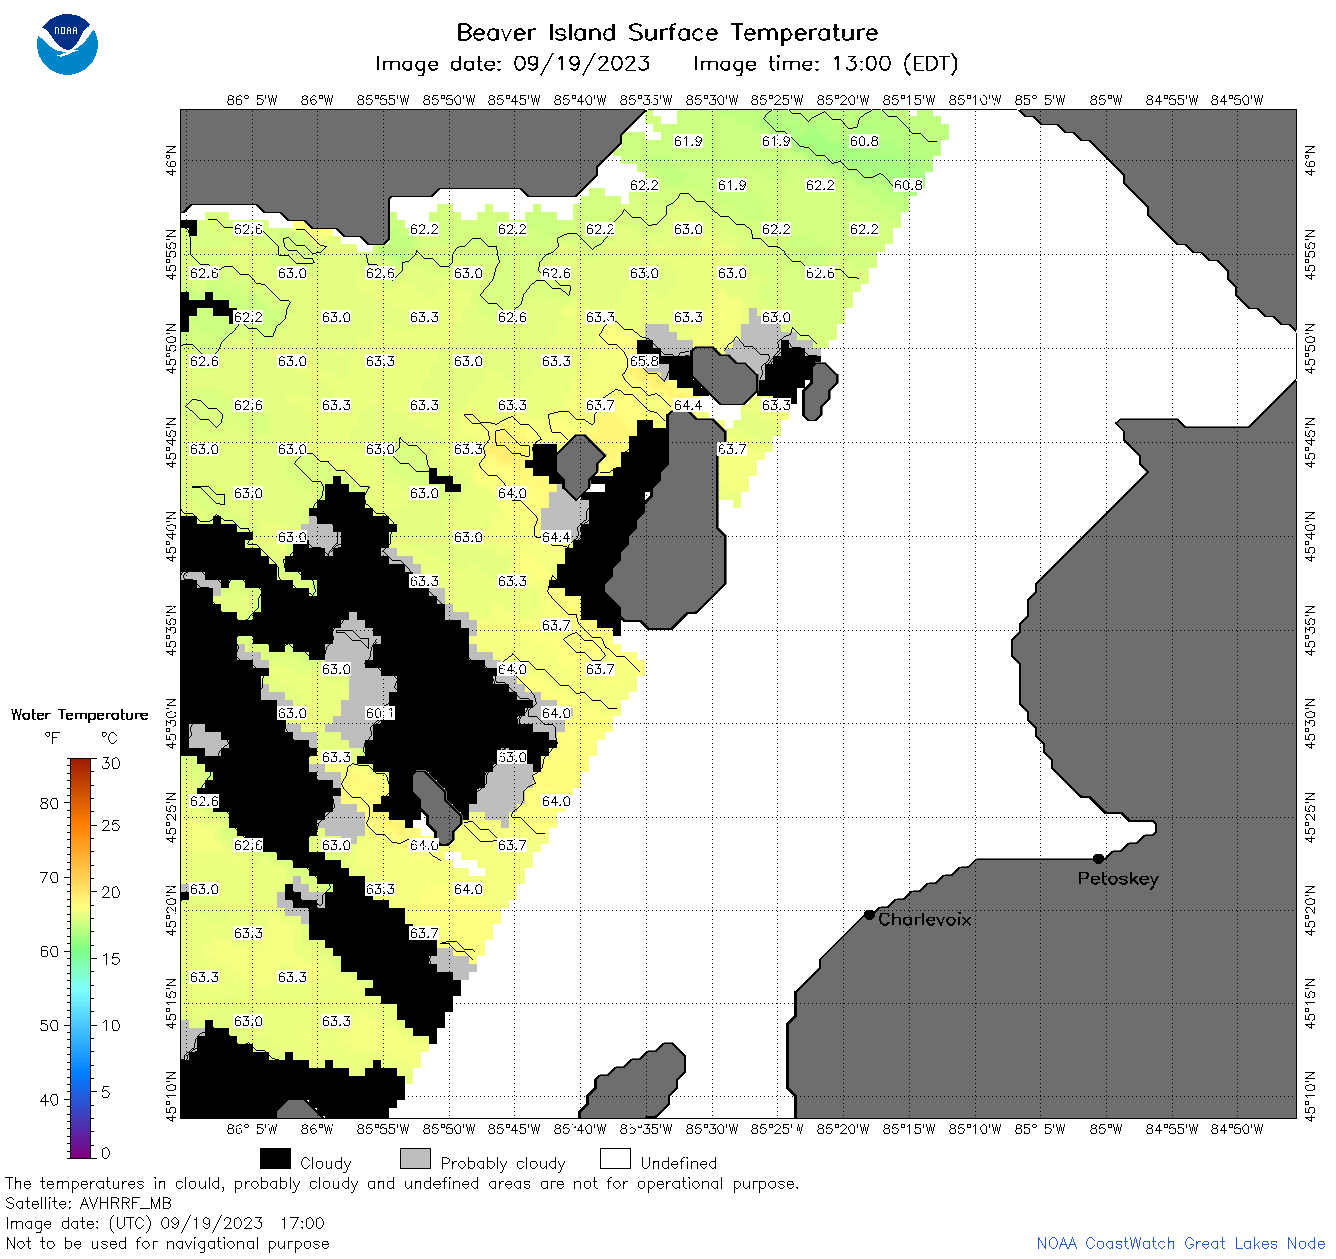Click the 40 Fahrenheit scale tick label
The width and height of the screenshot is (1336, 1259).
click(x=49, y=1099)
